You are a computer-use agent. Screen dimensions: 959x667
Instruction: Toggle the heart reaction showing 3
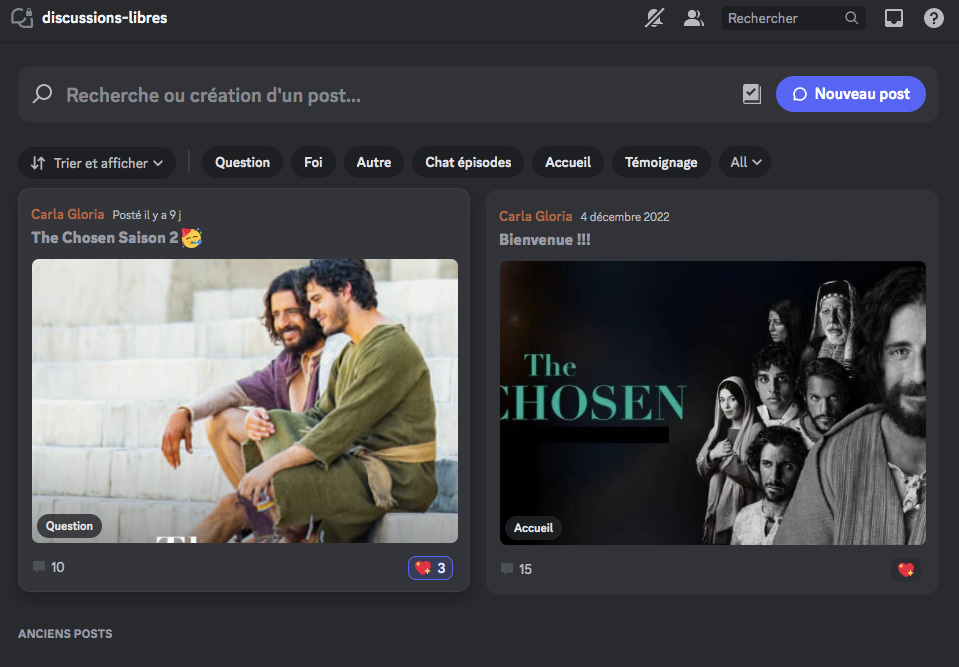pyautogui.click(x=431, y=568)
